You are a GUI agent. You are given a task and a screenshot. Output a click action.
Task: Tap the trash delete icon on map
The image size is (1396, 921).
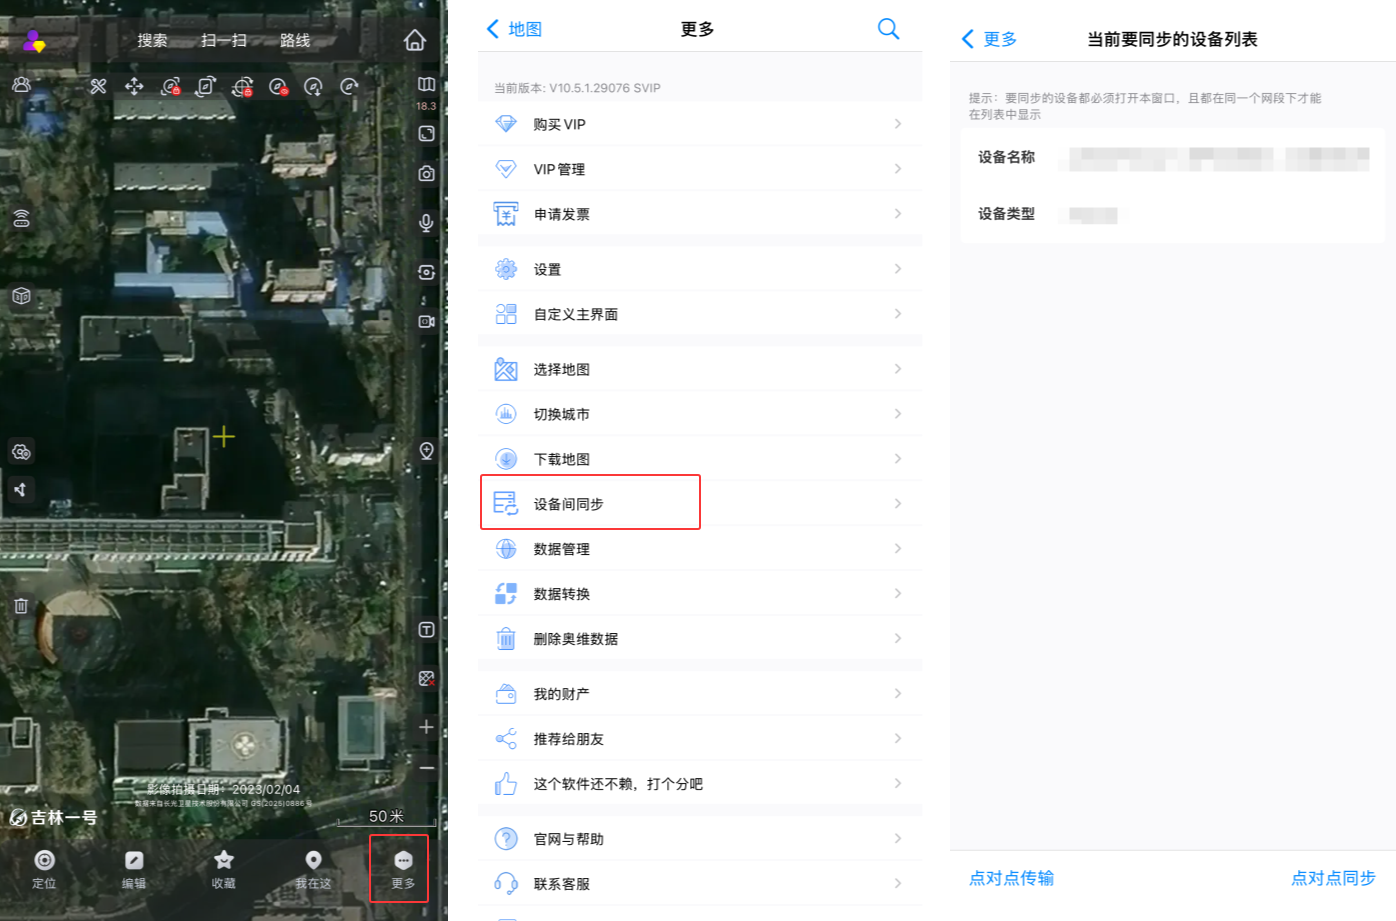click(21, 606)
